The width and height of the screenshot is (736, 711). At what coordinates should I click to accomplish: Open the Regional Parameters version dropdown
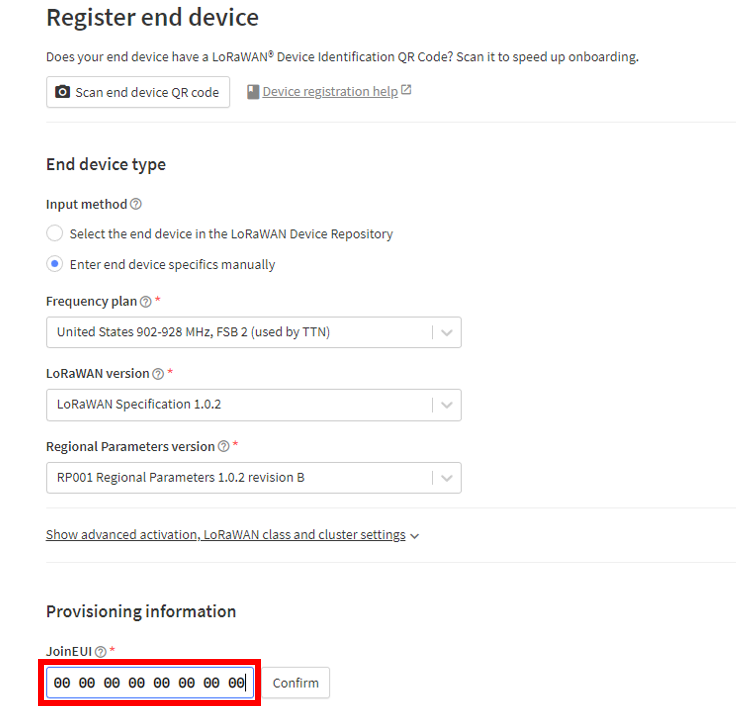(253, 478)
